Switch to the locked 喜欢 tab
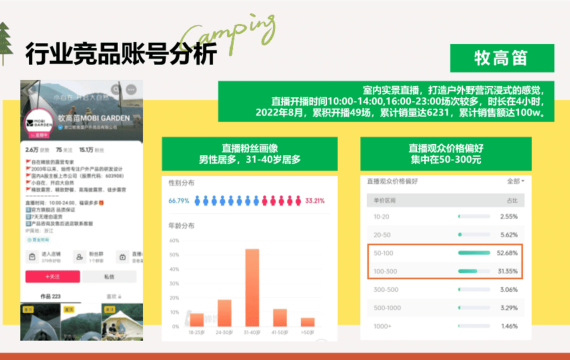 click(x=114, y=296)
